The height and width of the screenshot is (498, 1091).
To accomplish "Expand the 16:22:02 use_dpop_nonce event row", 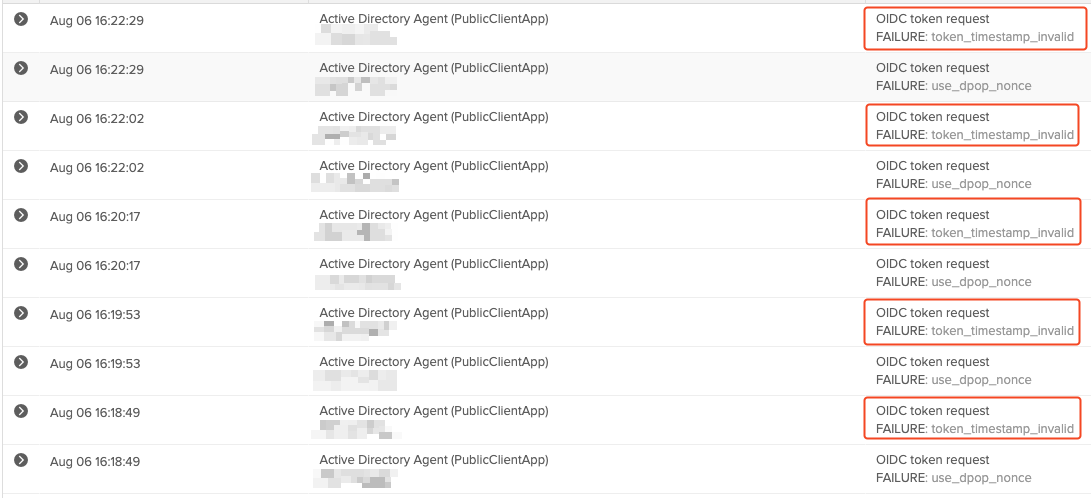I will coord(20,166).
